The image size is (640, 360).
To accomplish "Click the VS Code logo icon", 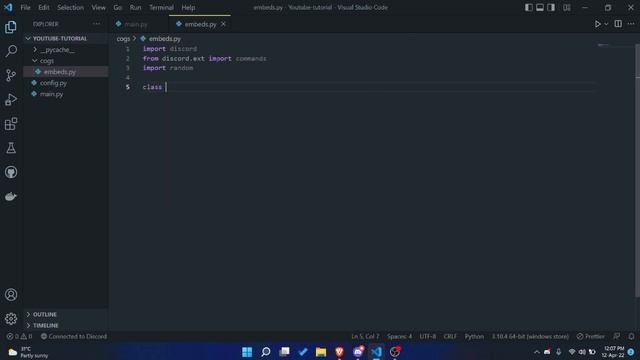I will point(8,7).
